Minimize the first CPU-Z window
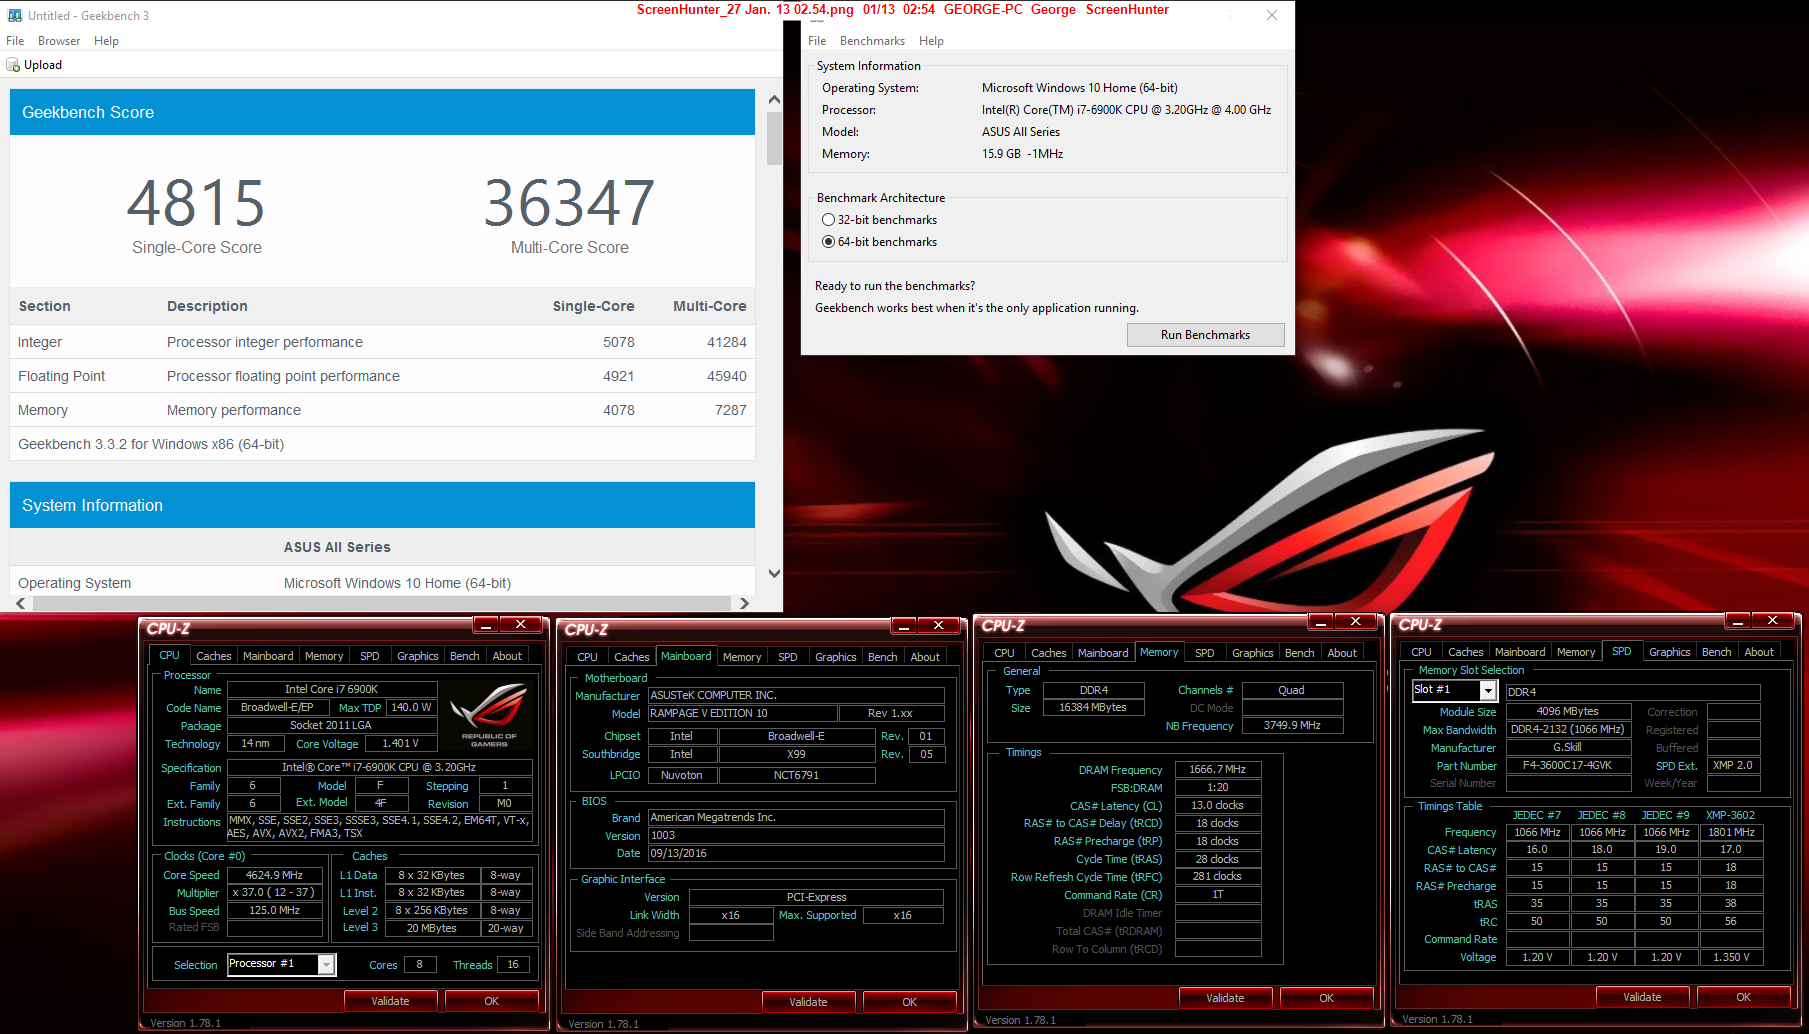This screenshot has width=1809, height=1034. 486,625
